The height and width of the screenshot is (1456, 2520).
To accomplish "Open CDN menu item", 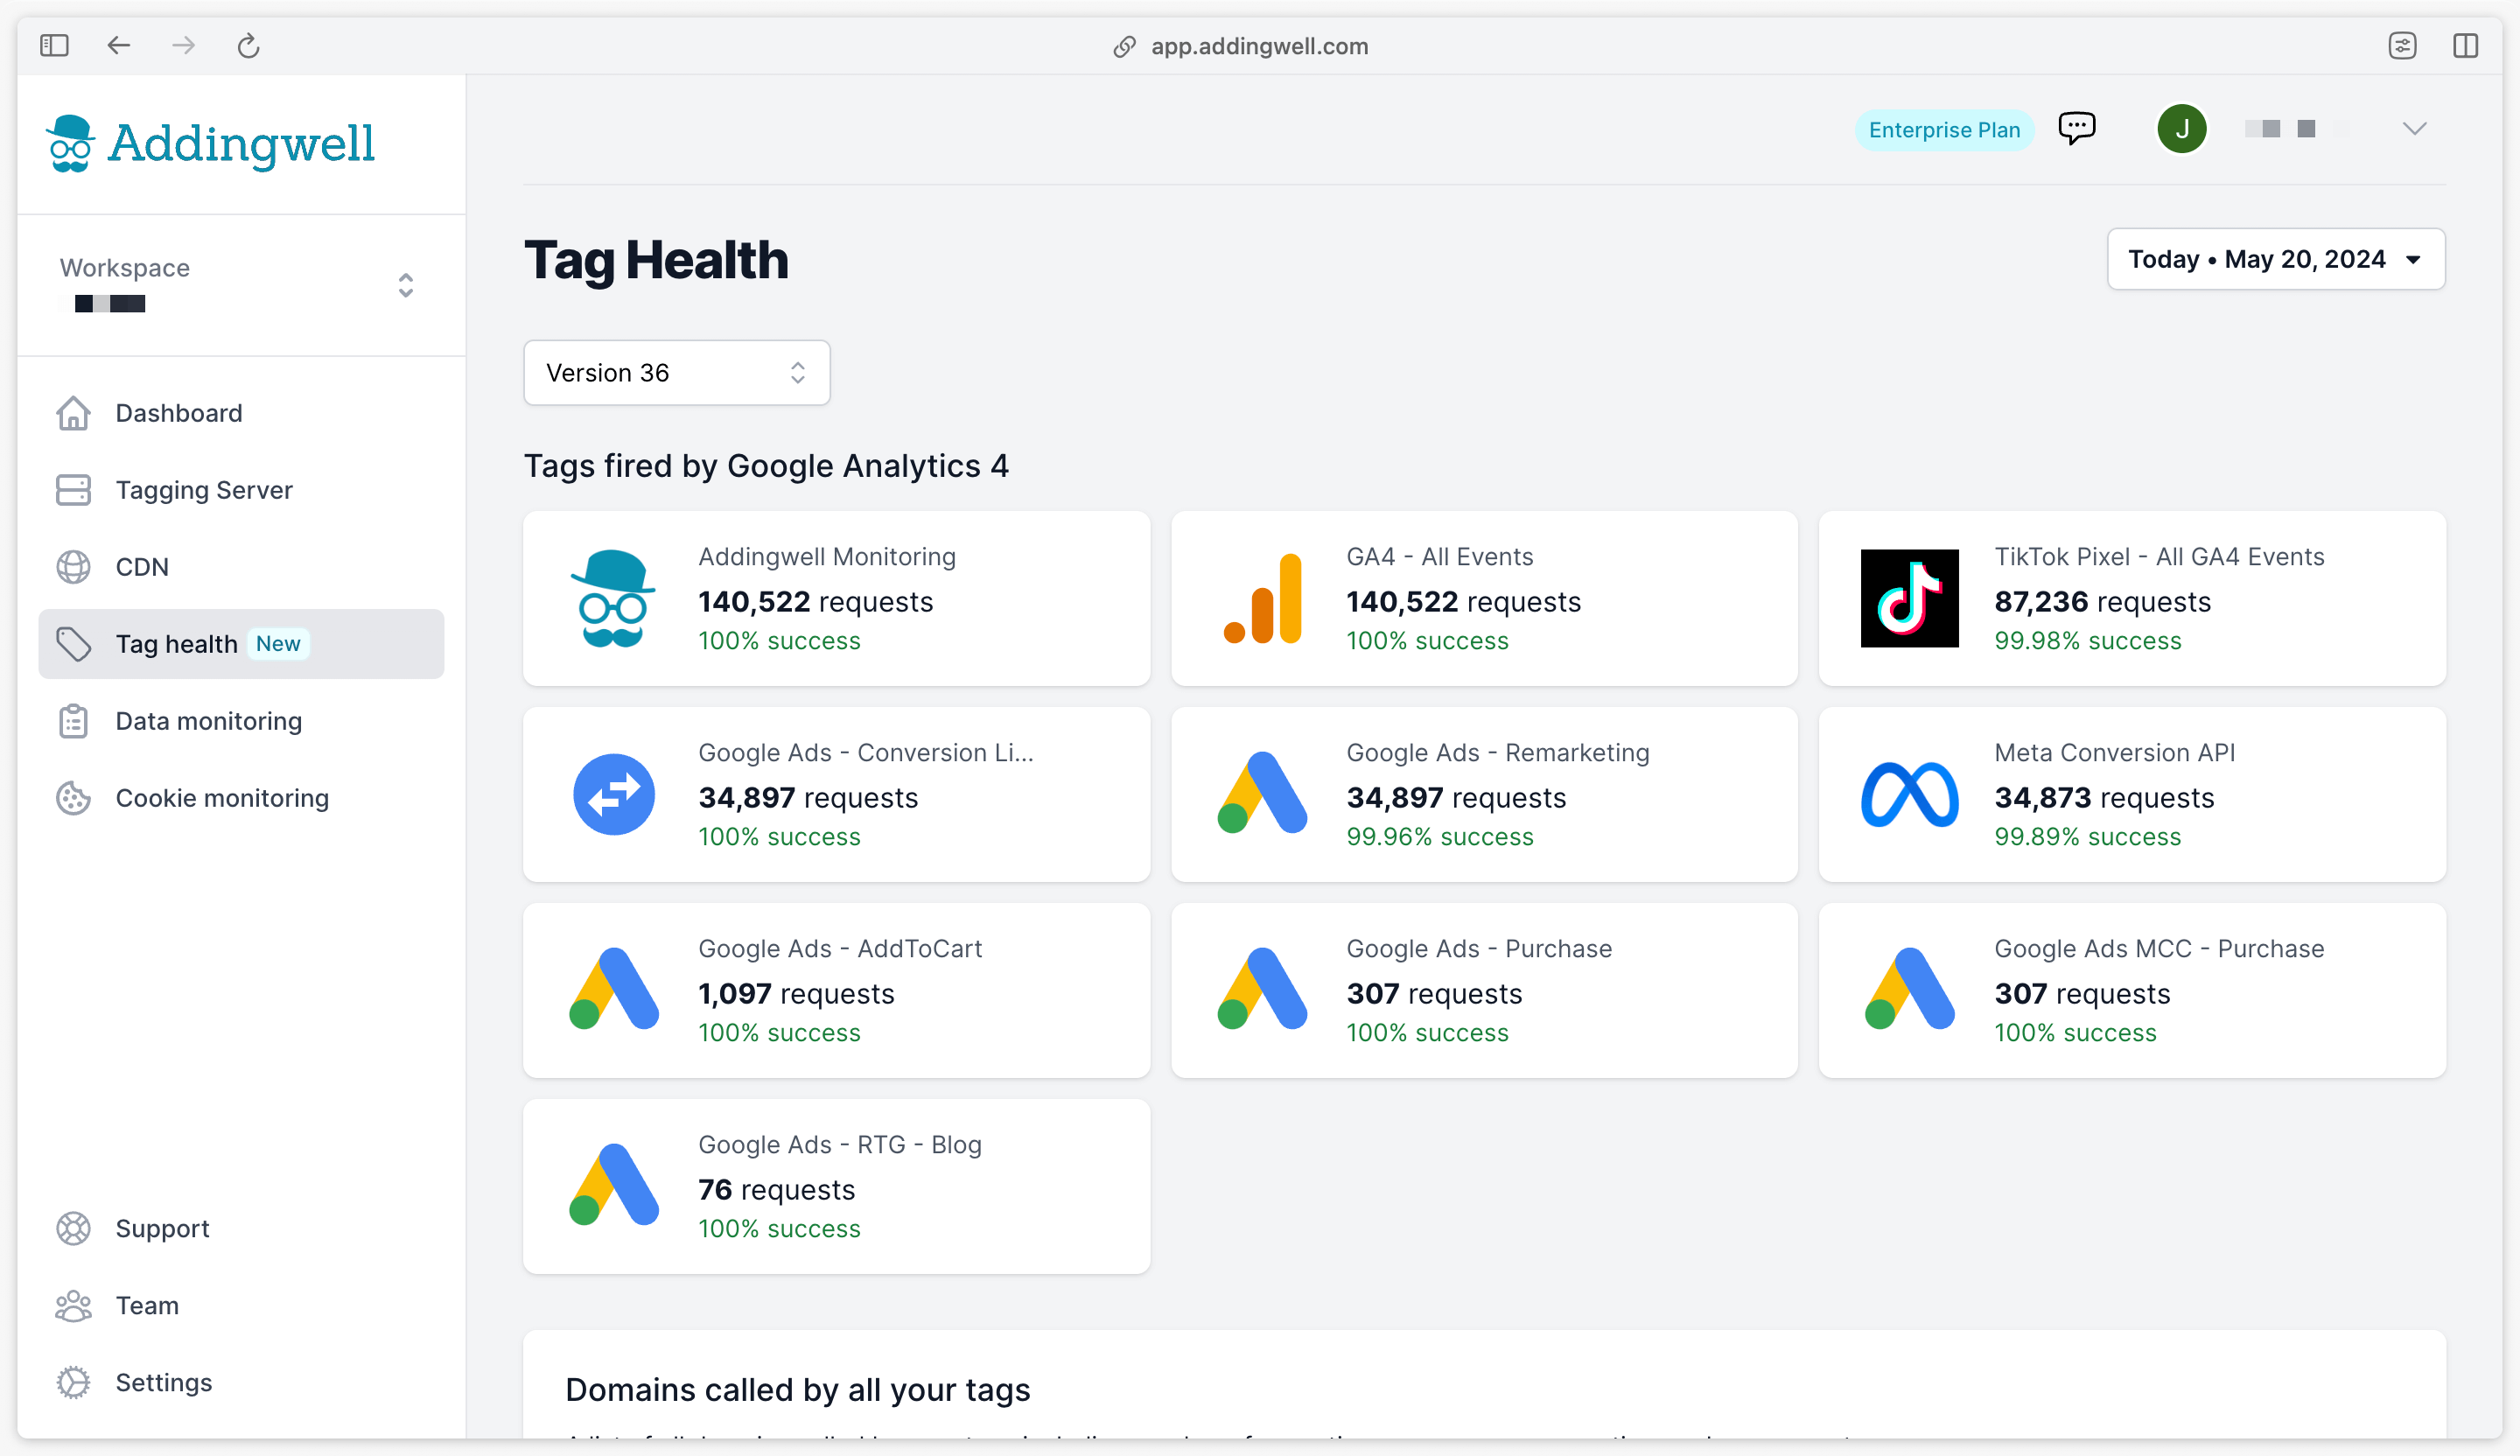I will [x=142, y=567].
